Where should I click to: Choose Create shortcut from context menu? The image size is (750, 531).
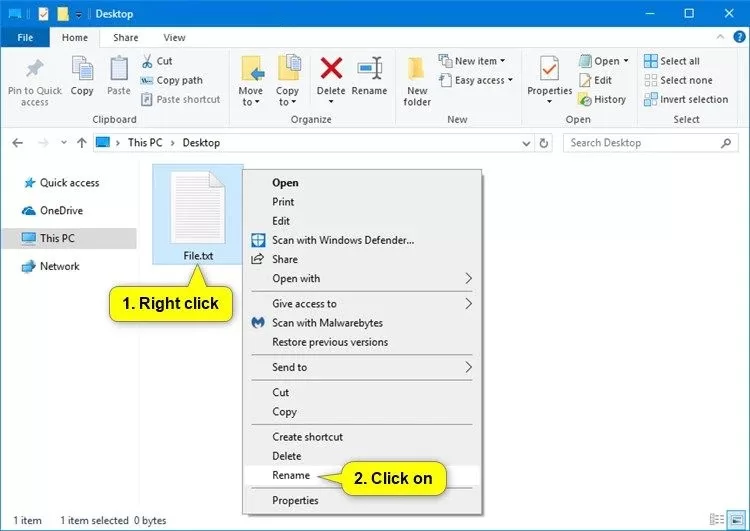tap(362, 437)
